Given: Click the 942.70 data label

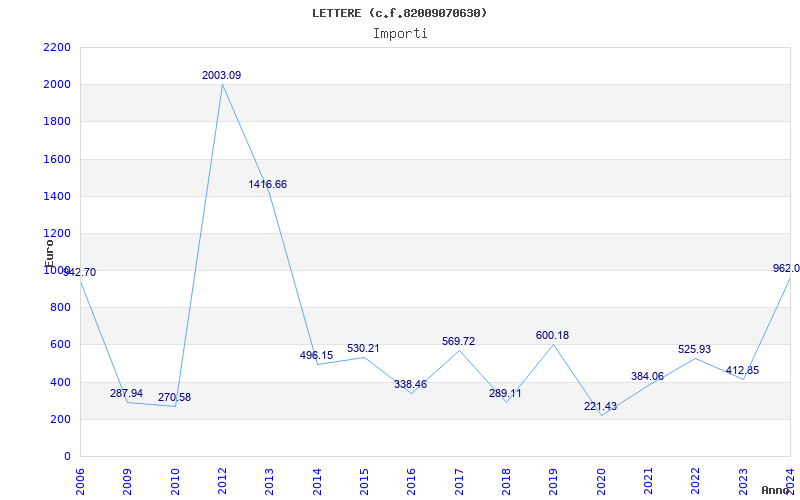Looking at the screenshot, I should (79, 272).
